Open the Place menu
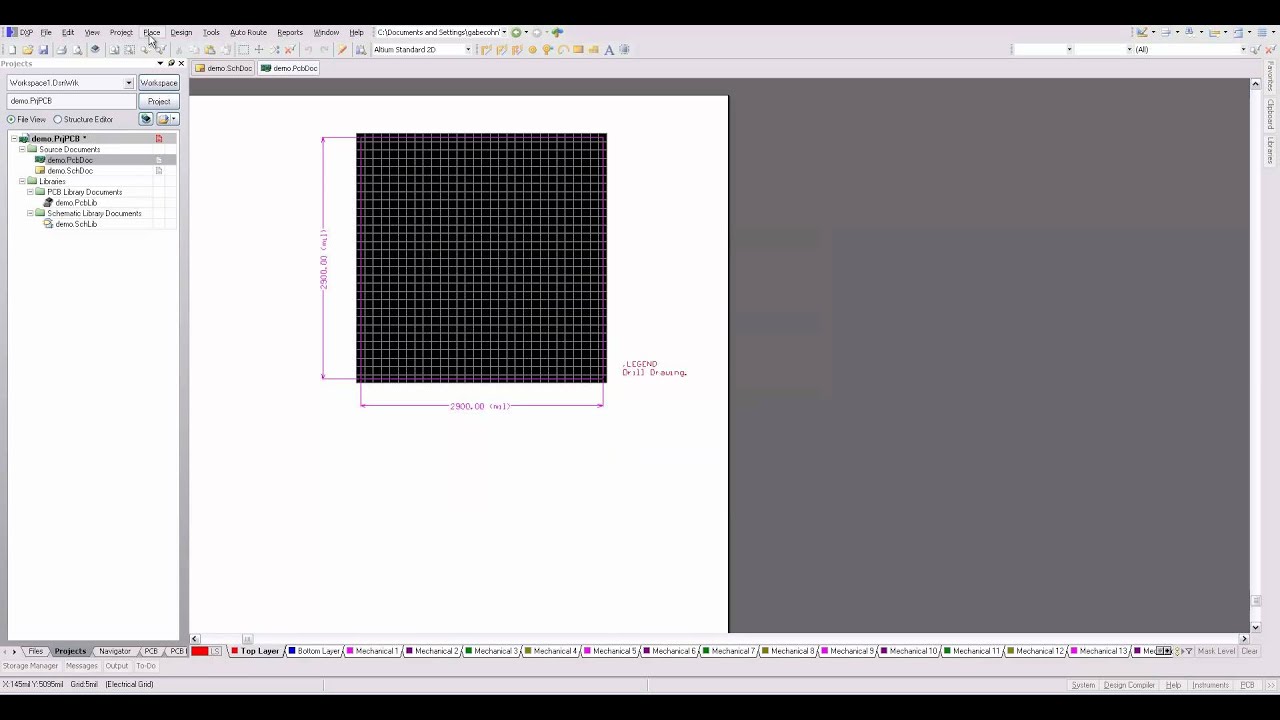Viewport: 1280px width, 720px height. coord(151,32)
